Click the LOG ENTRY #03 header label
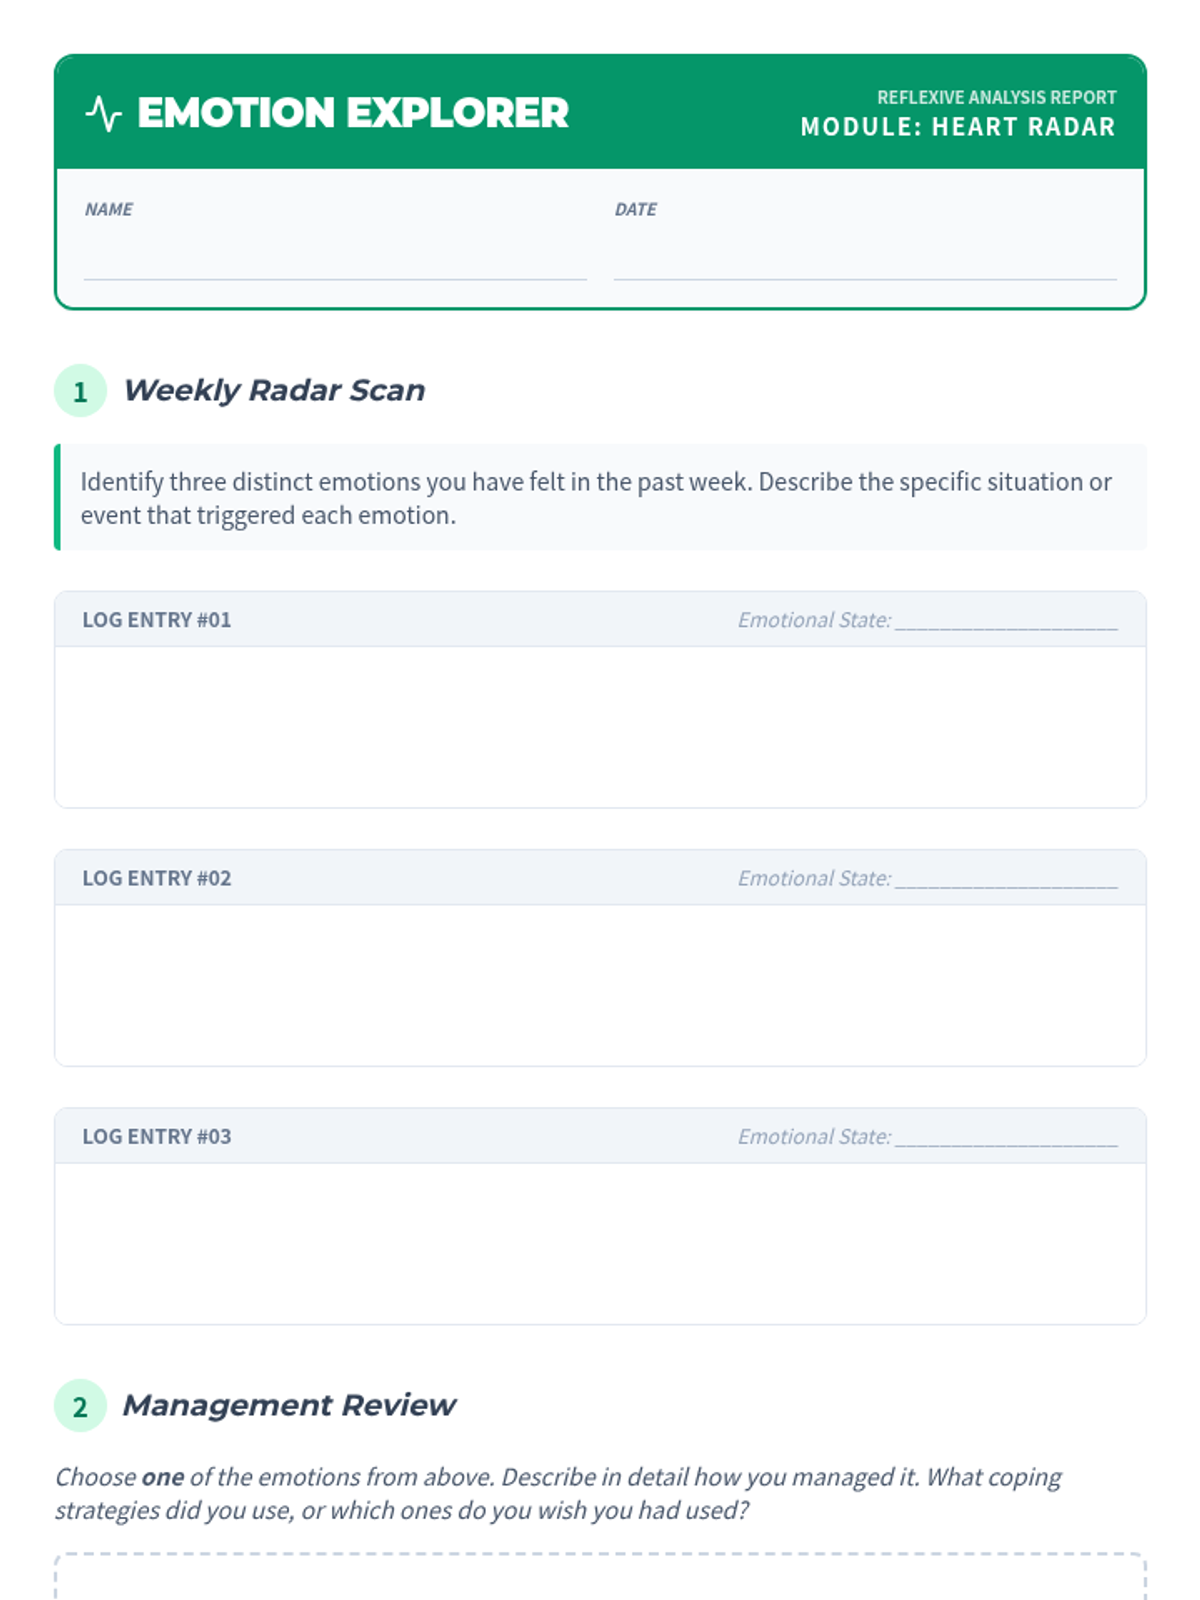This screenshot has height=1600, width=1200. tap(157, 1137)
